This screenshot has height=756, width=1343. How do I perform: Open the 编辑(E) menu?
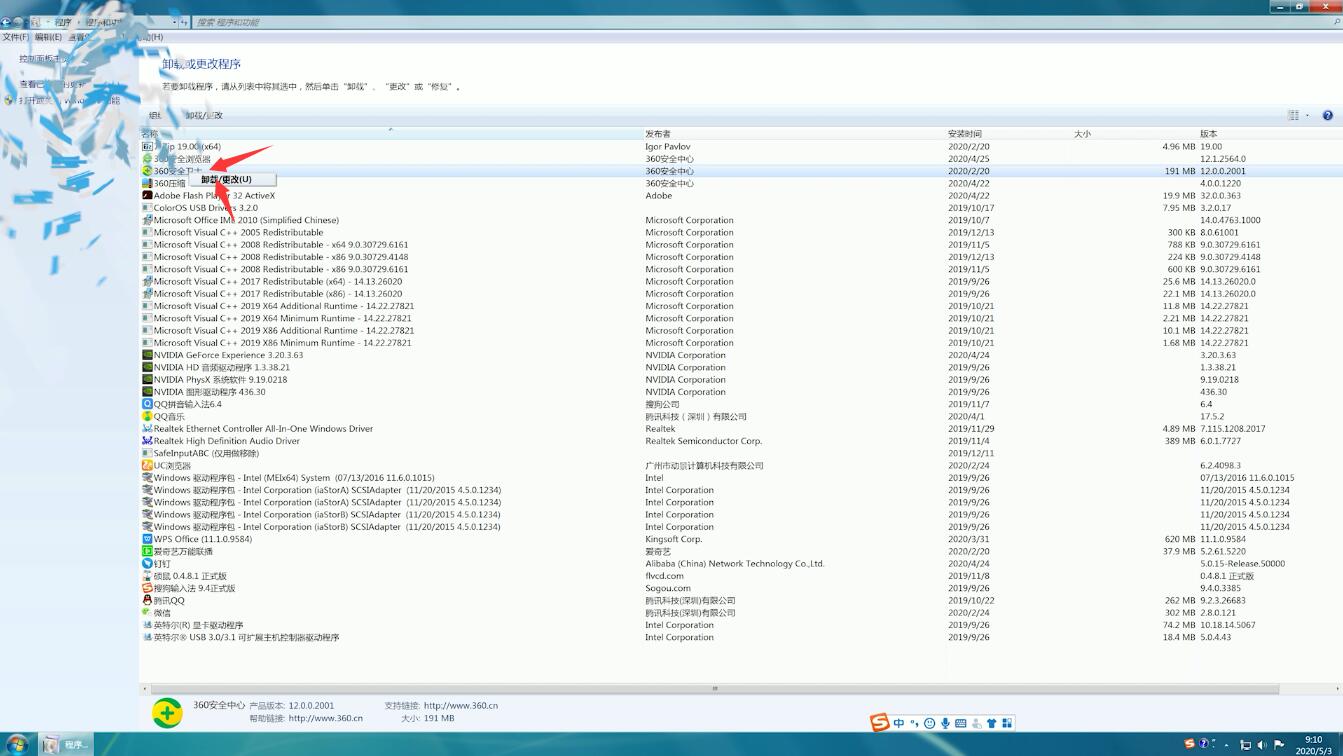(x=48, y=37)
